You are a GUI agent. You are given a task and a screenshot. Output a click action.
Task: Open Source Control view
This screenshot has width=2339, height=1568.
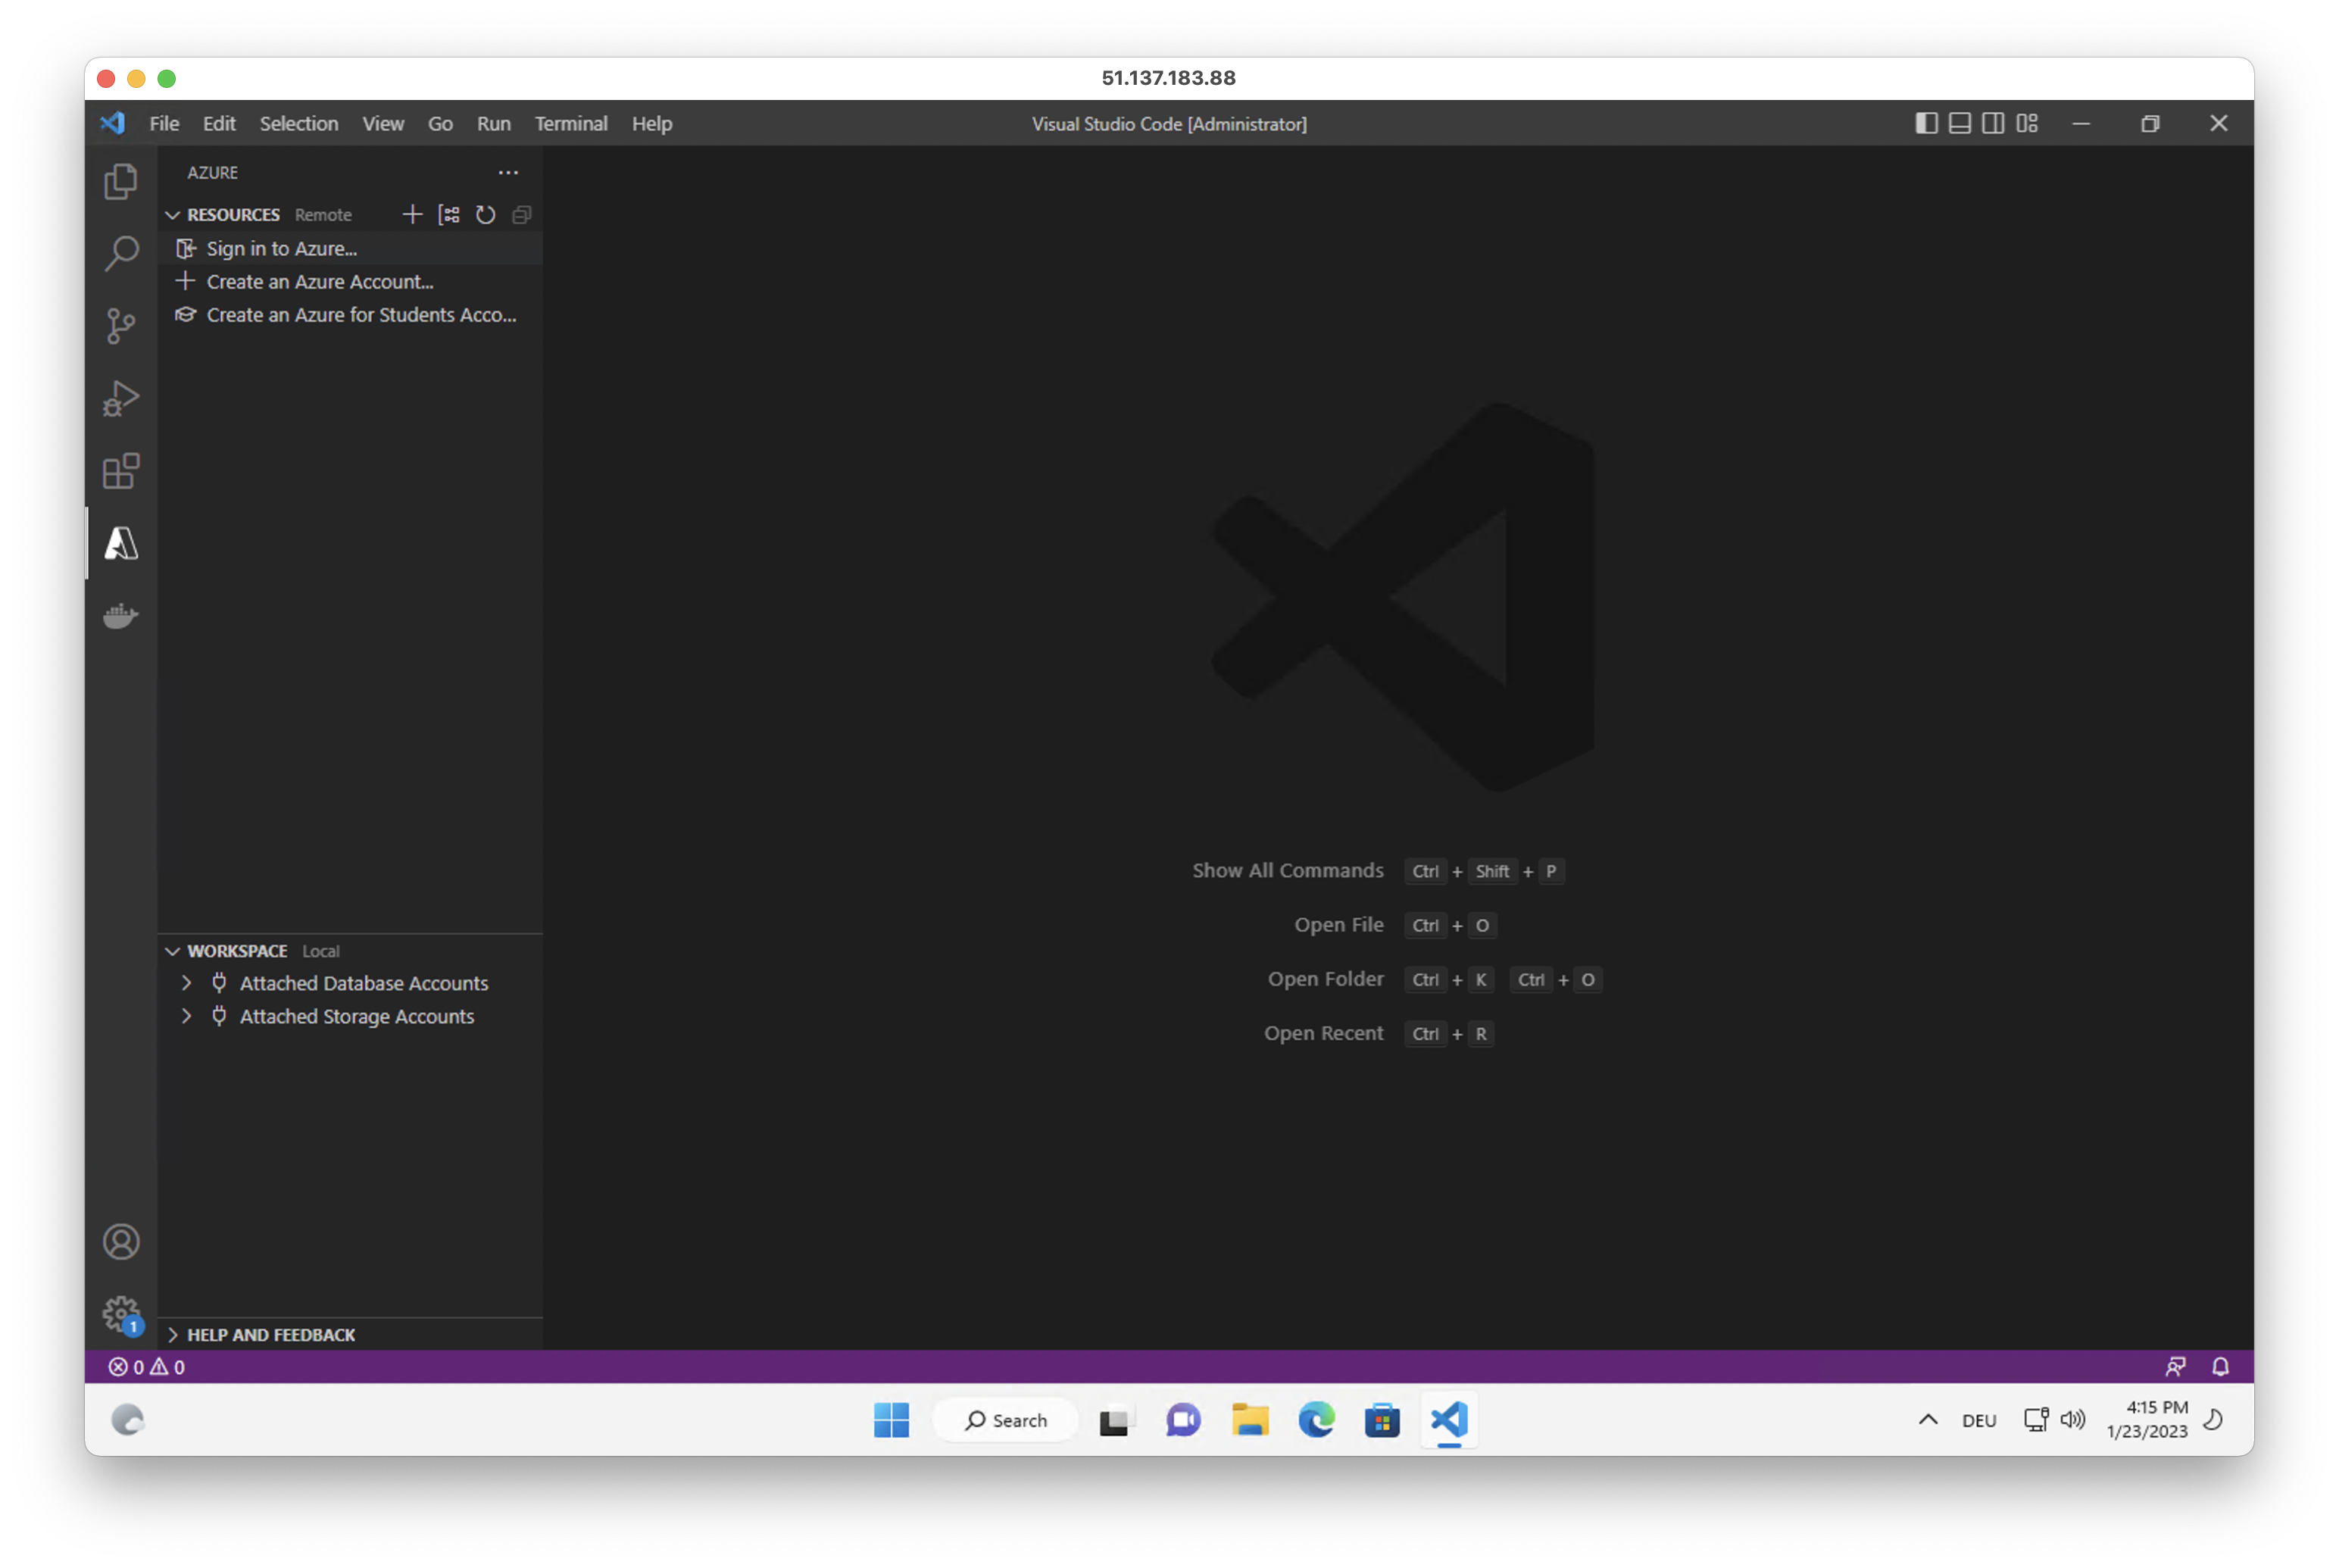[121, 326]
